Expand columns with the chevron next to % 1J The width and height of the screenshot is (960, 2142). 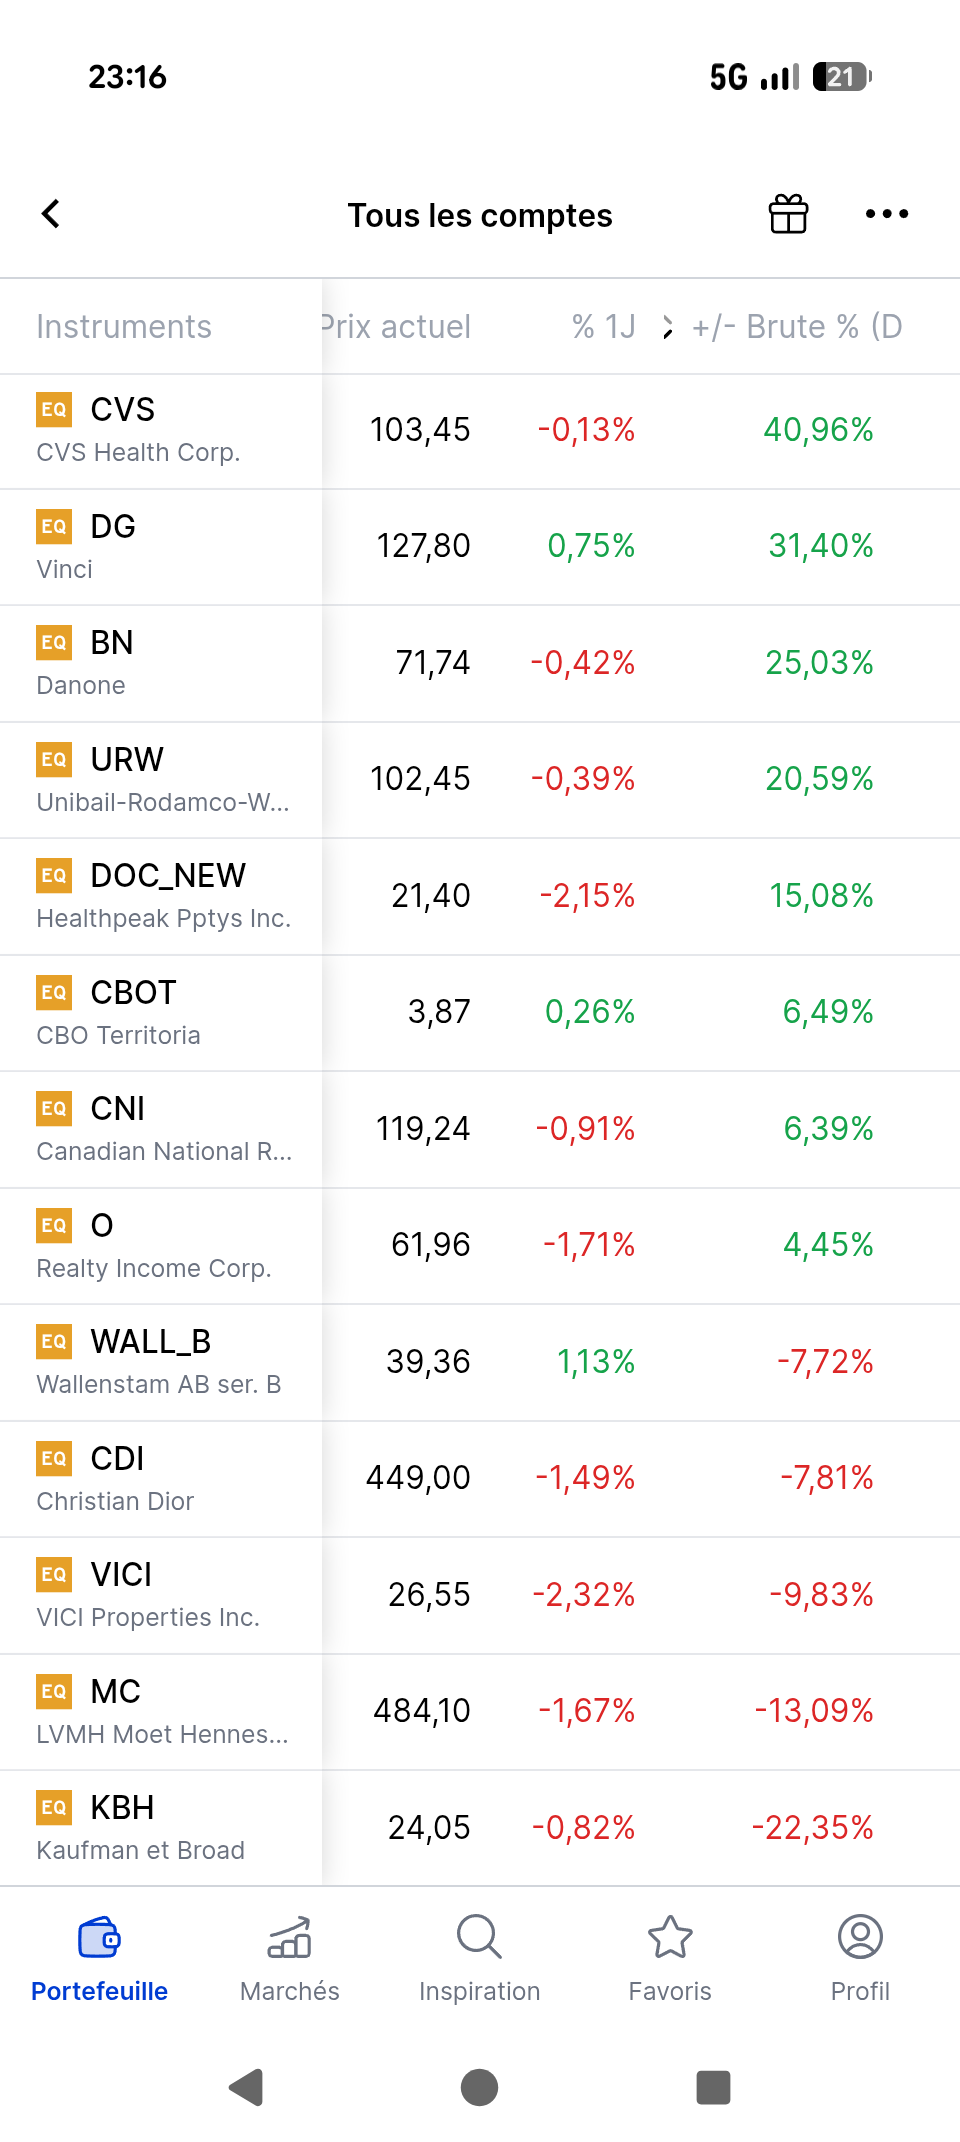pyautogui.click(x=667, y=327)
